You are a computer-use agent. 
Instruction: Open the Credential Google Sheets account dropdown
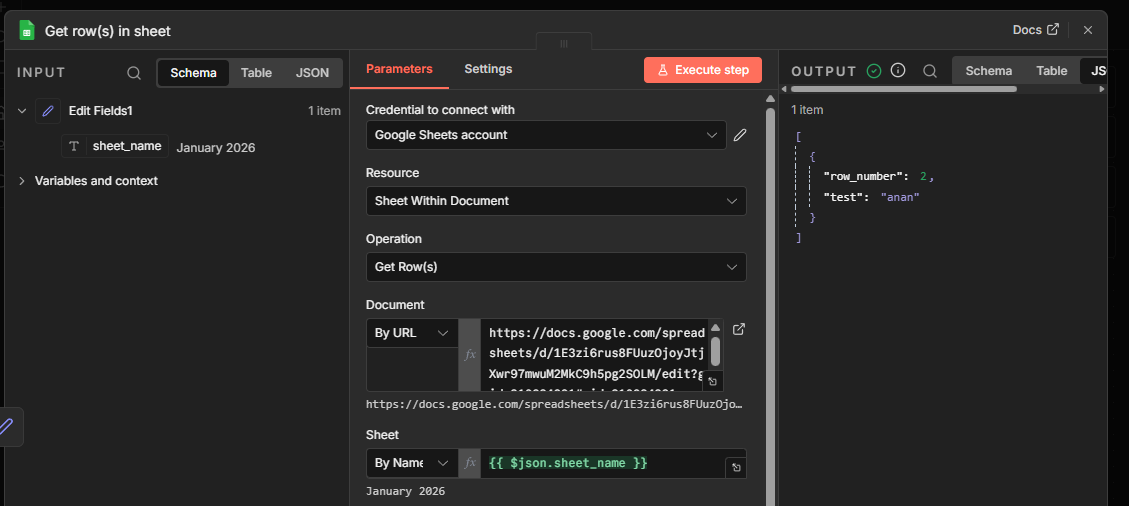click(546, 135)
